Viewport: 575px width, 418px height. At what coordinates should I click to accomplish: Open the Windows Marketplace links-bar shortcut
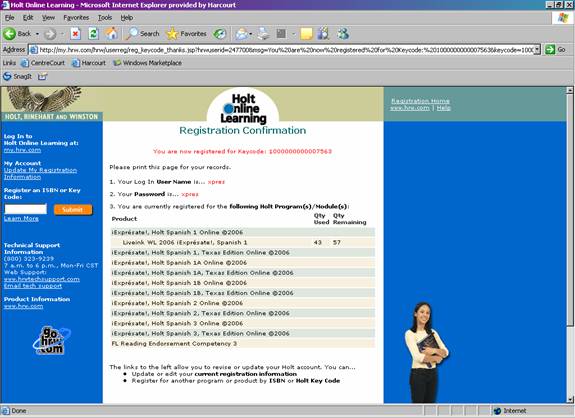point(147,63)
